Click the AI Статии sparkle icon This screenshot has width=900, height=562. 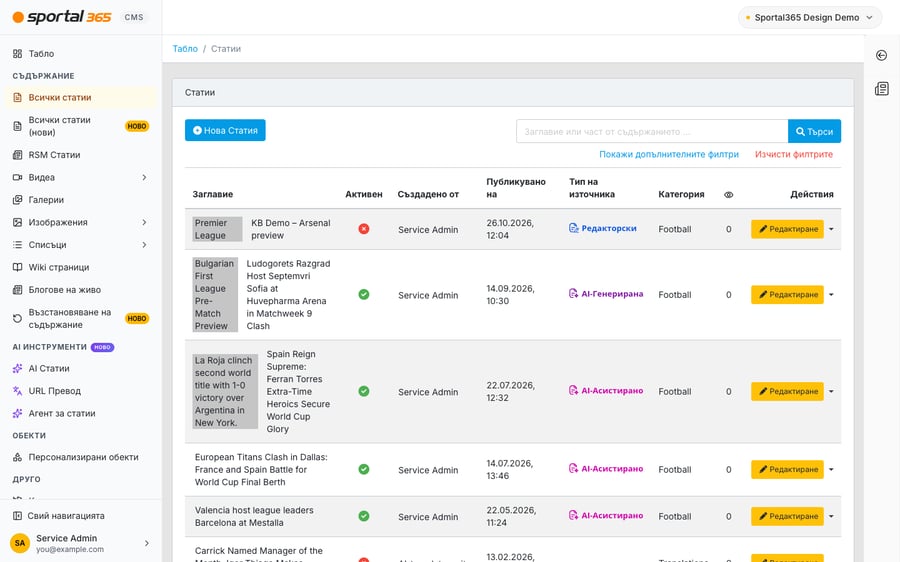17,369
